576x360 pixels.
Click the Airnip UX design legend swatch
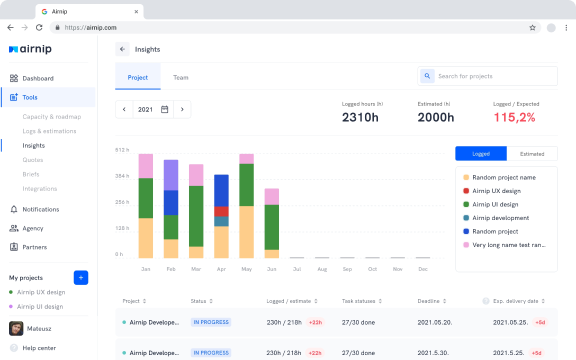[x=466, y=191]
